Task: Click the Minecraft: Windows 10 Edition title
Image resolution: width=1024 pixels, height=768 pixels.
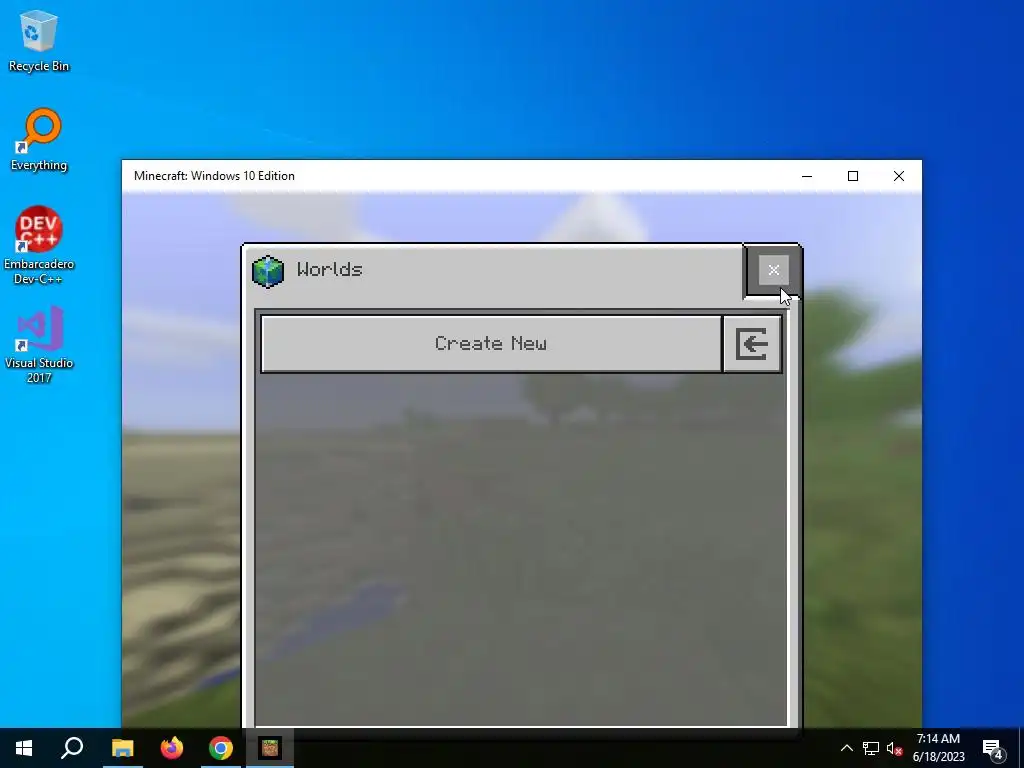Action: (214, 176)
